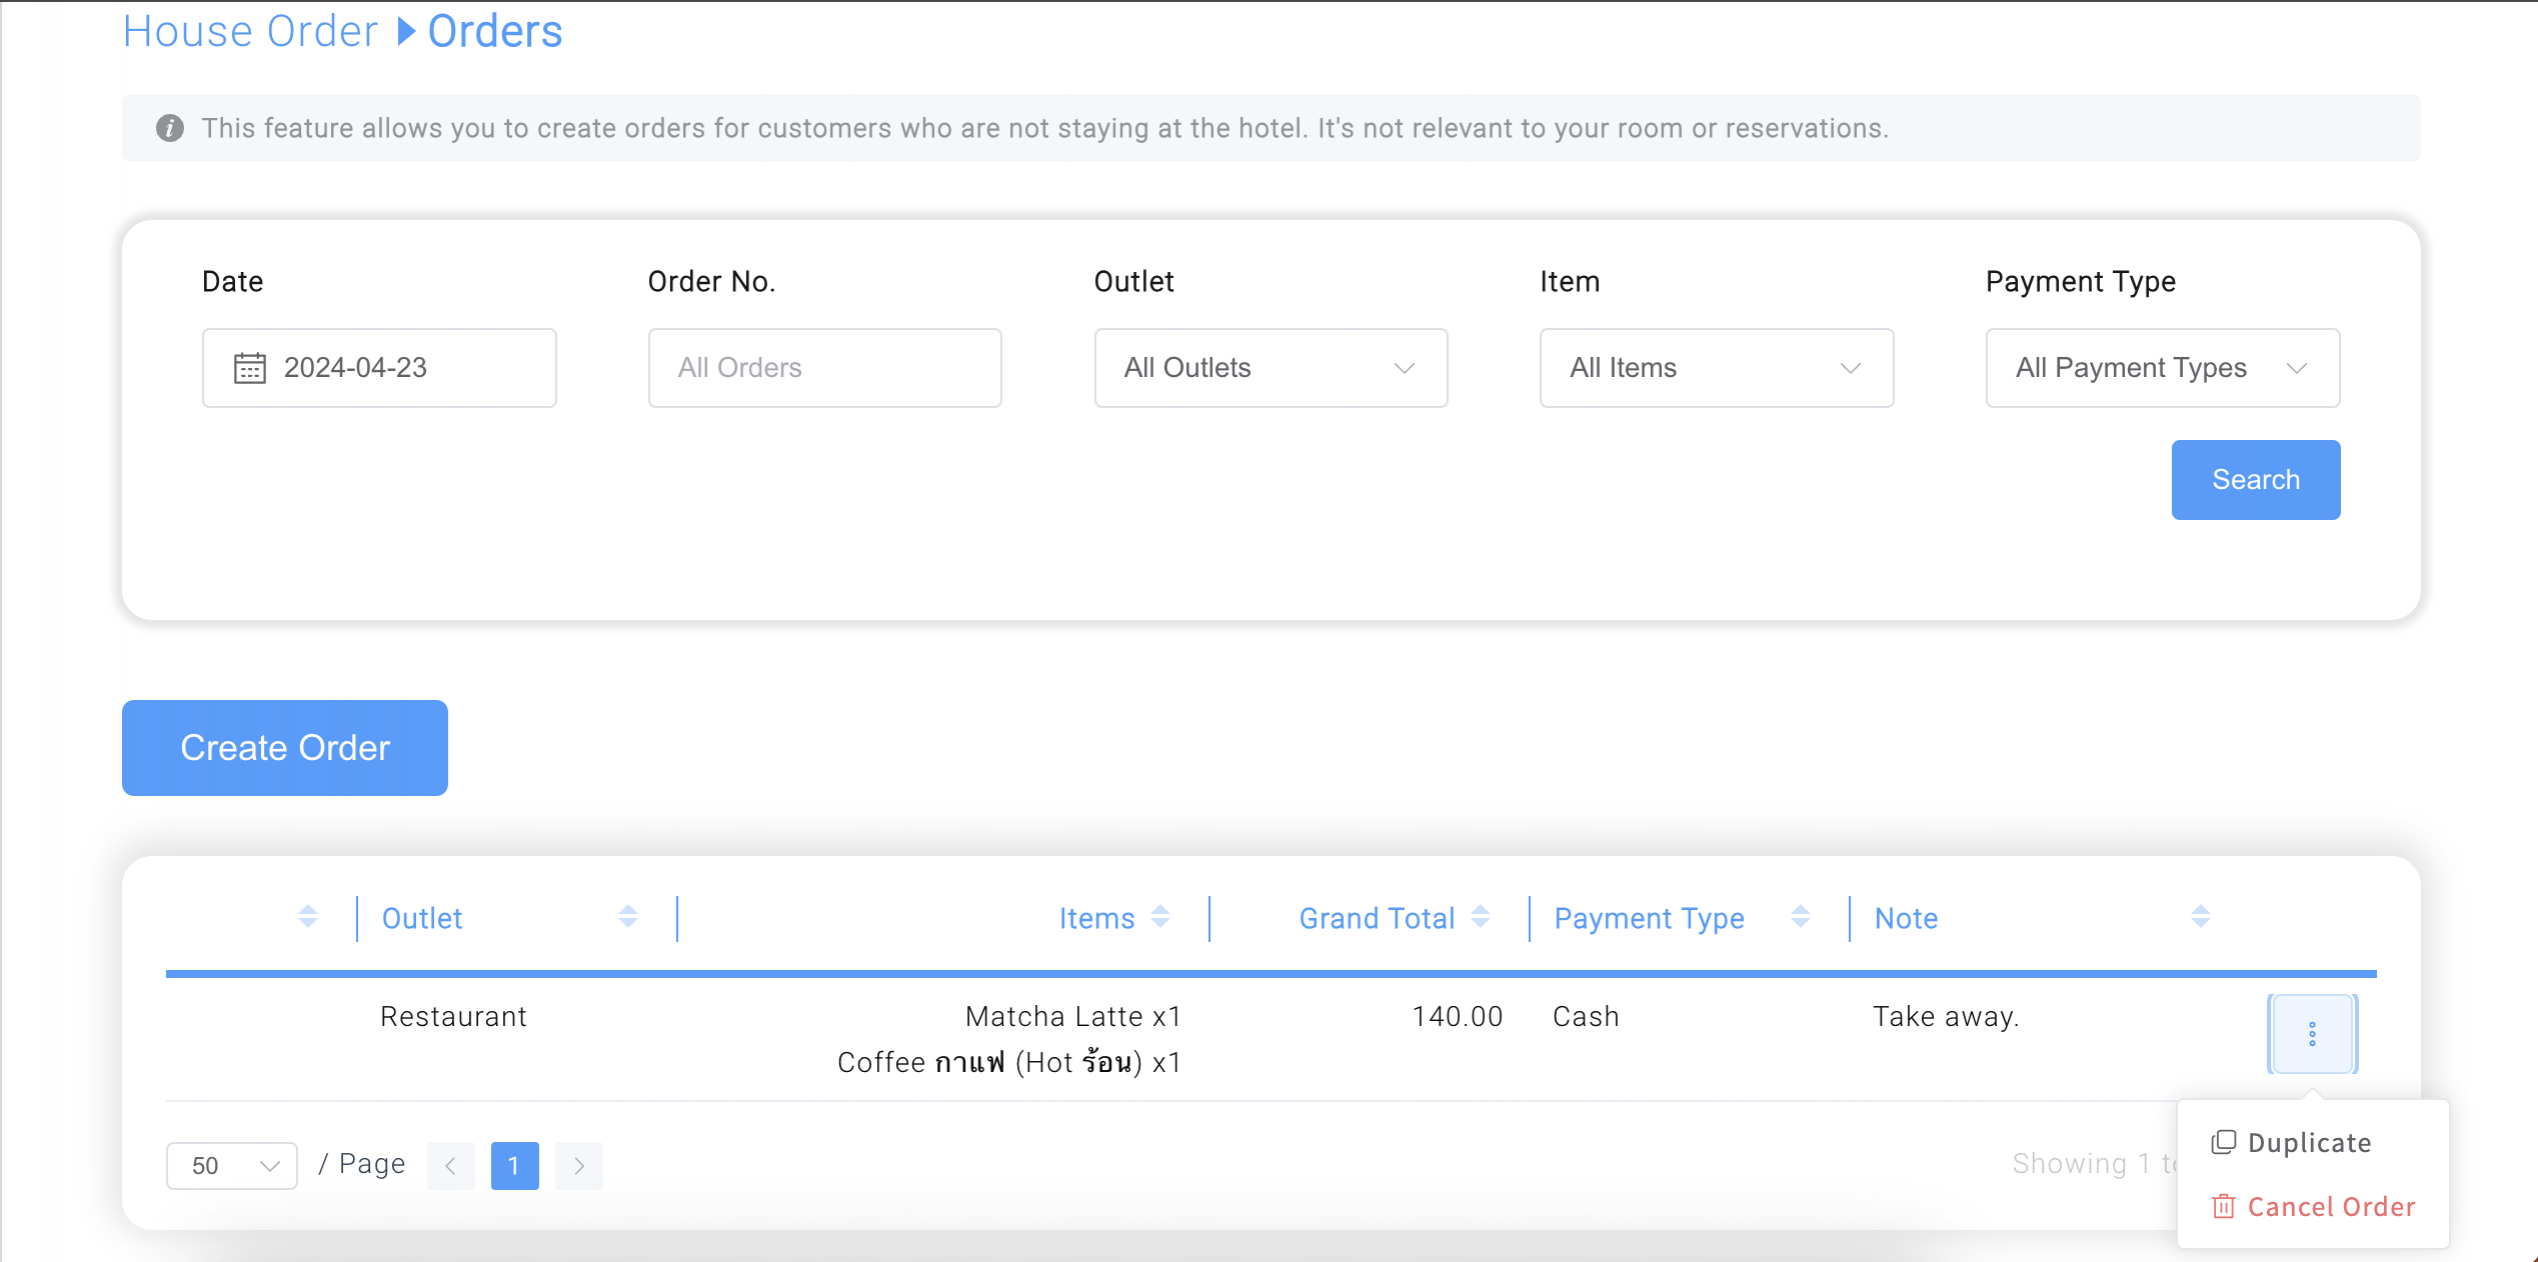The width and height of the screenshot is (2538, 1262).
Task: Click the calendar icon in the Date field
Action: tap(249, 368)
